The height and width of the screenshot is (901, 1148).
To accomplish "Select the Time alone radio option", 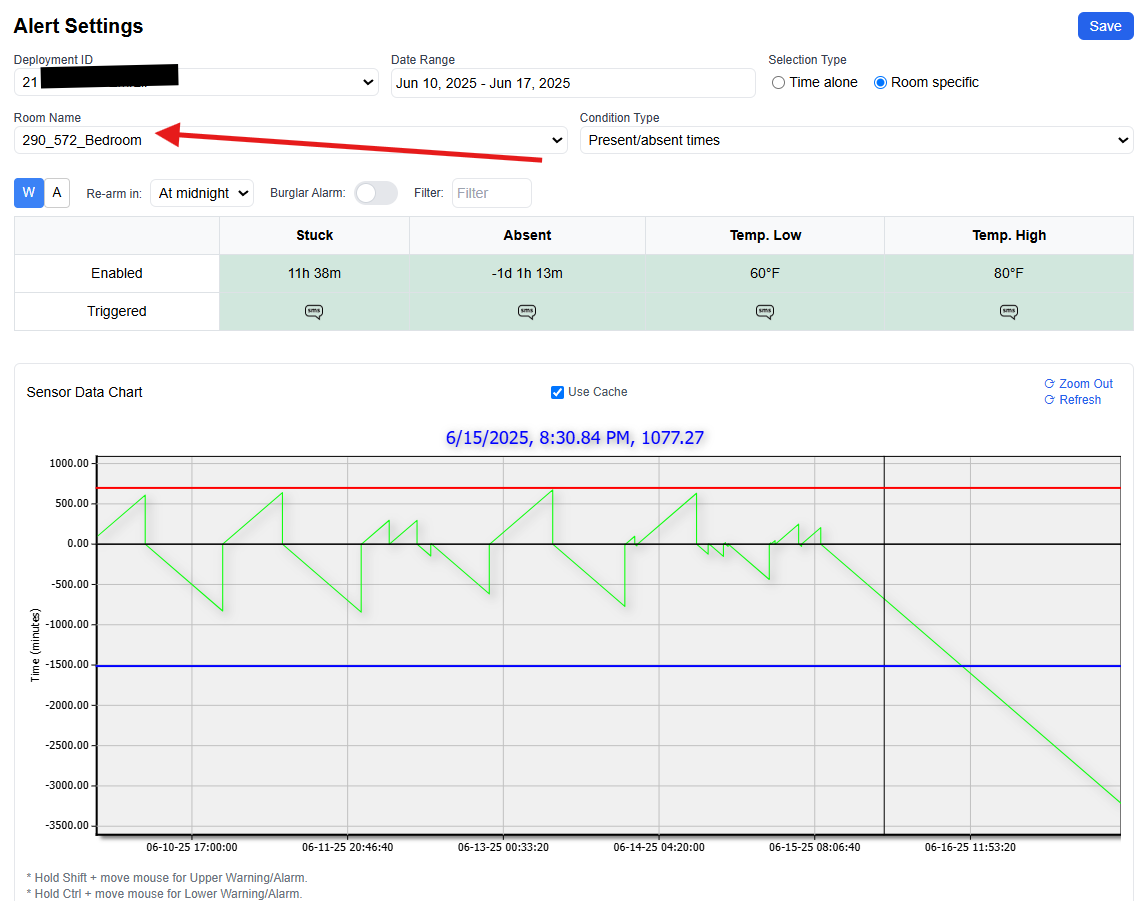I will [779, 83].
